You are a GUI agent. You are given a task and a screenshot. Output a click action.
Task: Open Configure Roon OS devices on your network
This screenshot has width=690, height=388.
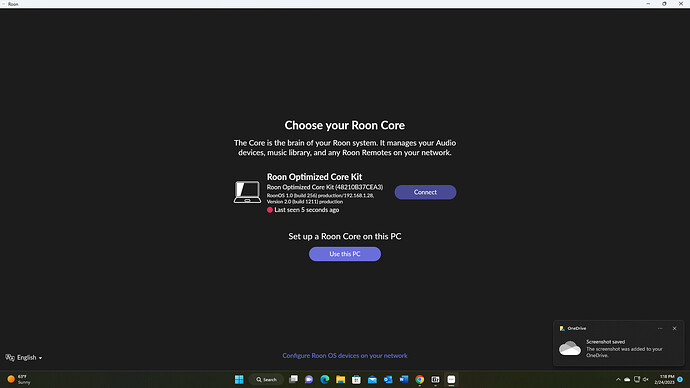[345, 355]
